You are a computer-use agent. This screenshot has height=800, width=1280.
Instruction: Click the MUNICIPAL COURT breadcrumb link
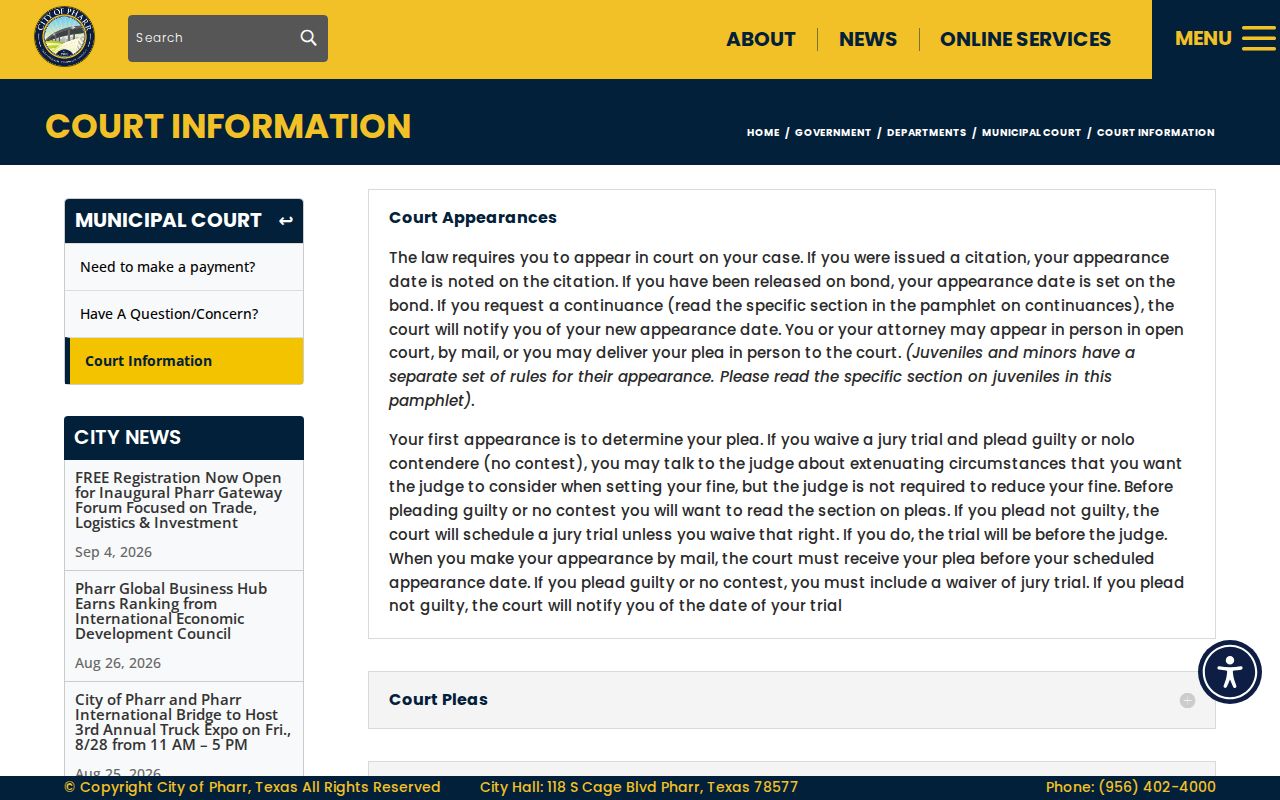[x=1031, y=132]
